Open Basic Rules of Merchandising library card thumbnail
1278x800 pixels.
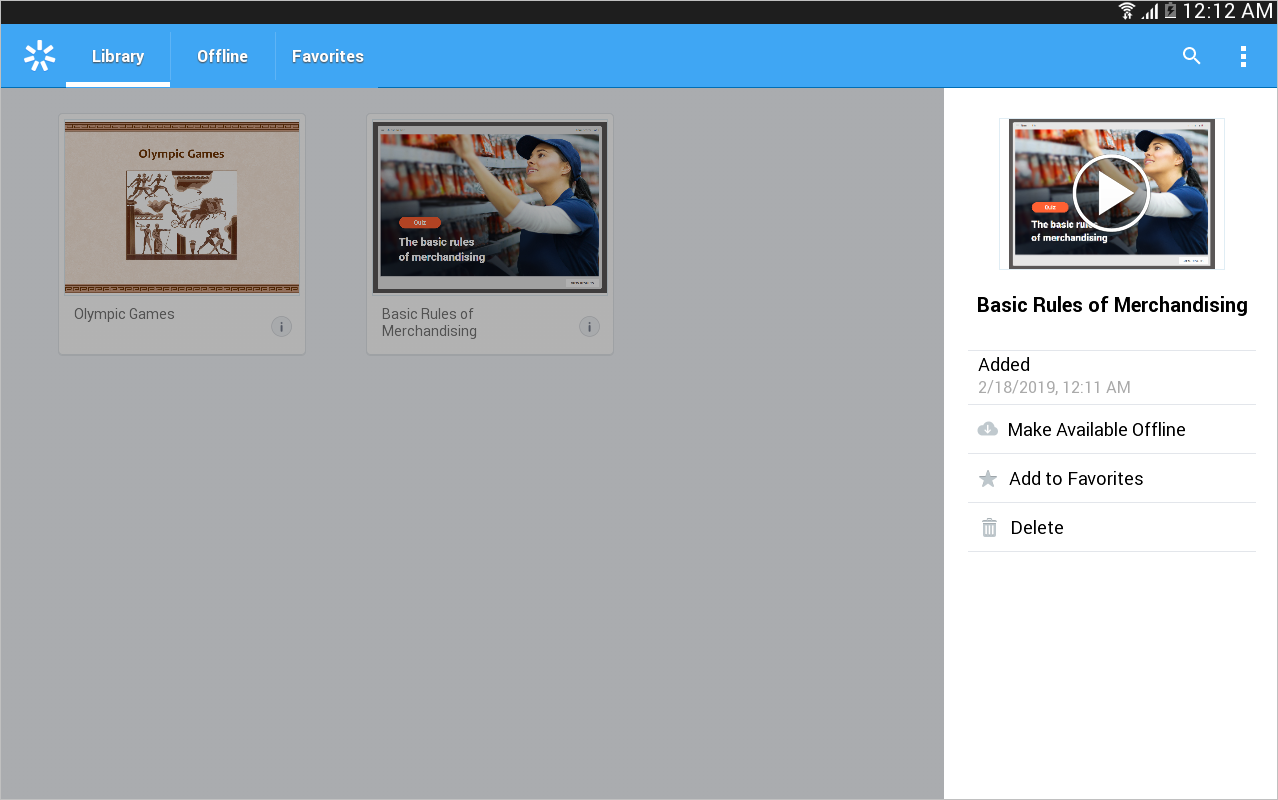pos(490,207)
